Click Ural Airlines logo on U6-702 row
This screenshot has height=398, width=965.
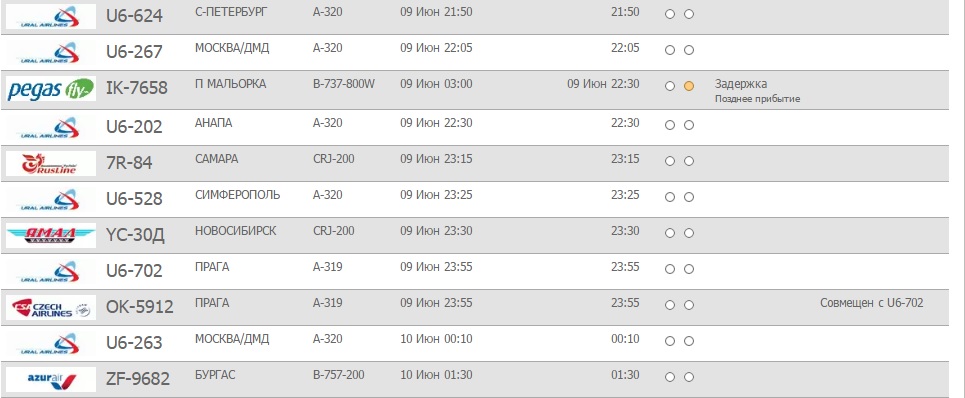tap(51, 271)
